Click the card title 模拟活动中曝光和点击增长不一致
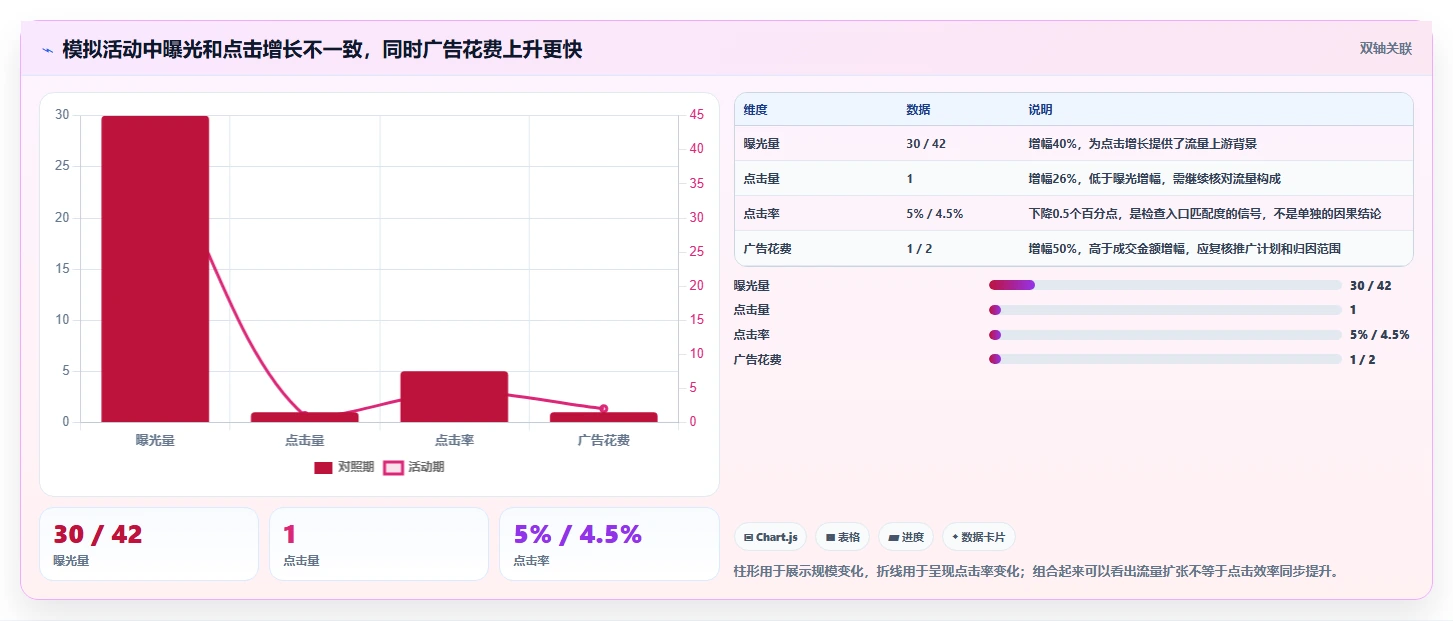The image size is (1453, 621). 322,49
